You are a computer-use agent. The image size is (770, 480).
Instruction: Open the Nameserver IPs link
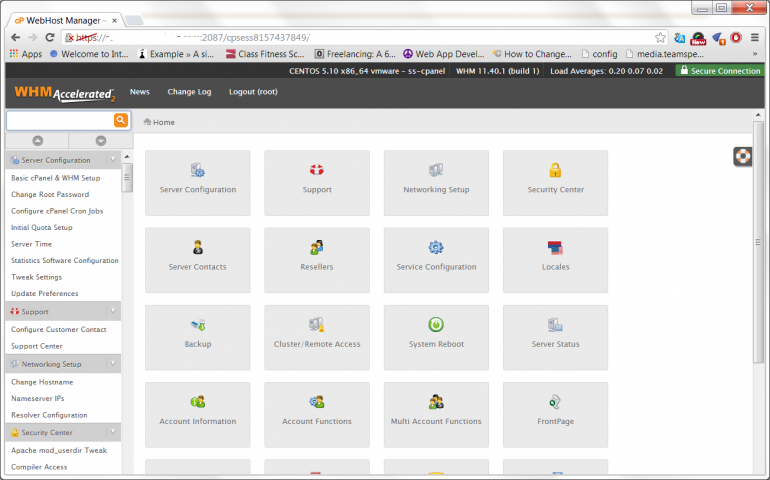[x=38, y=398]
